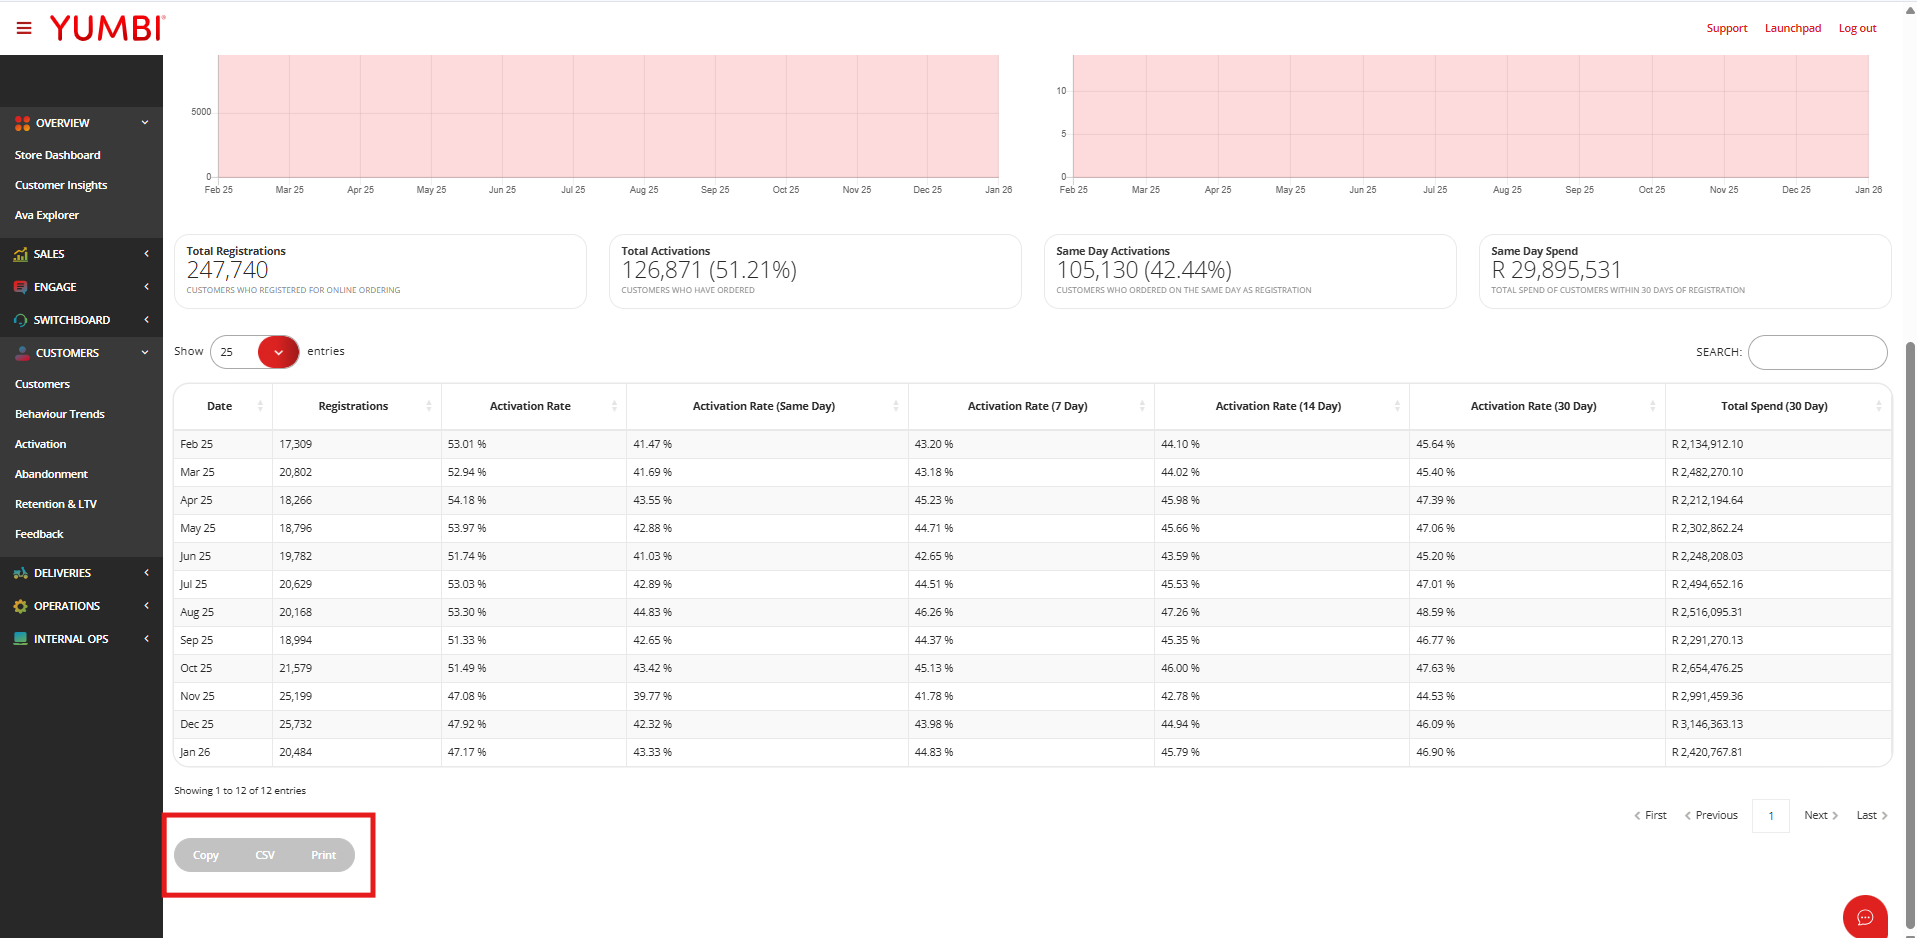1917x938 pixels.
Task: Sort table by Date column
Action: tap(220, 406)
